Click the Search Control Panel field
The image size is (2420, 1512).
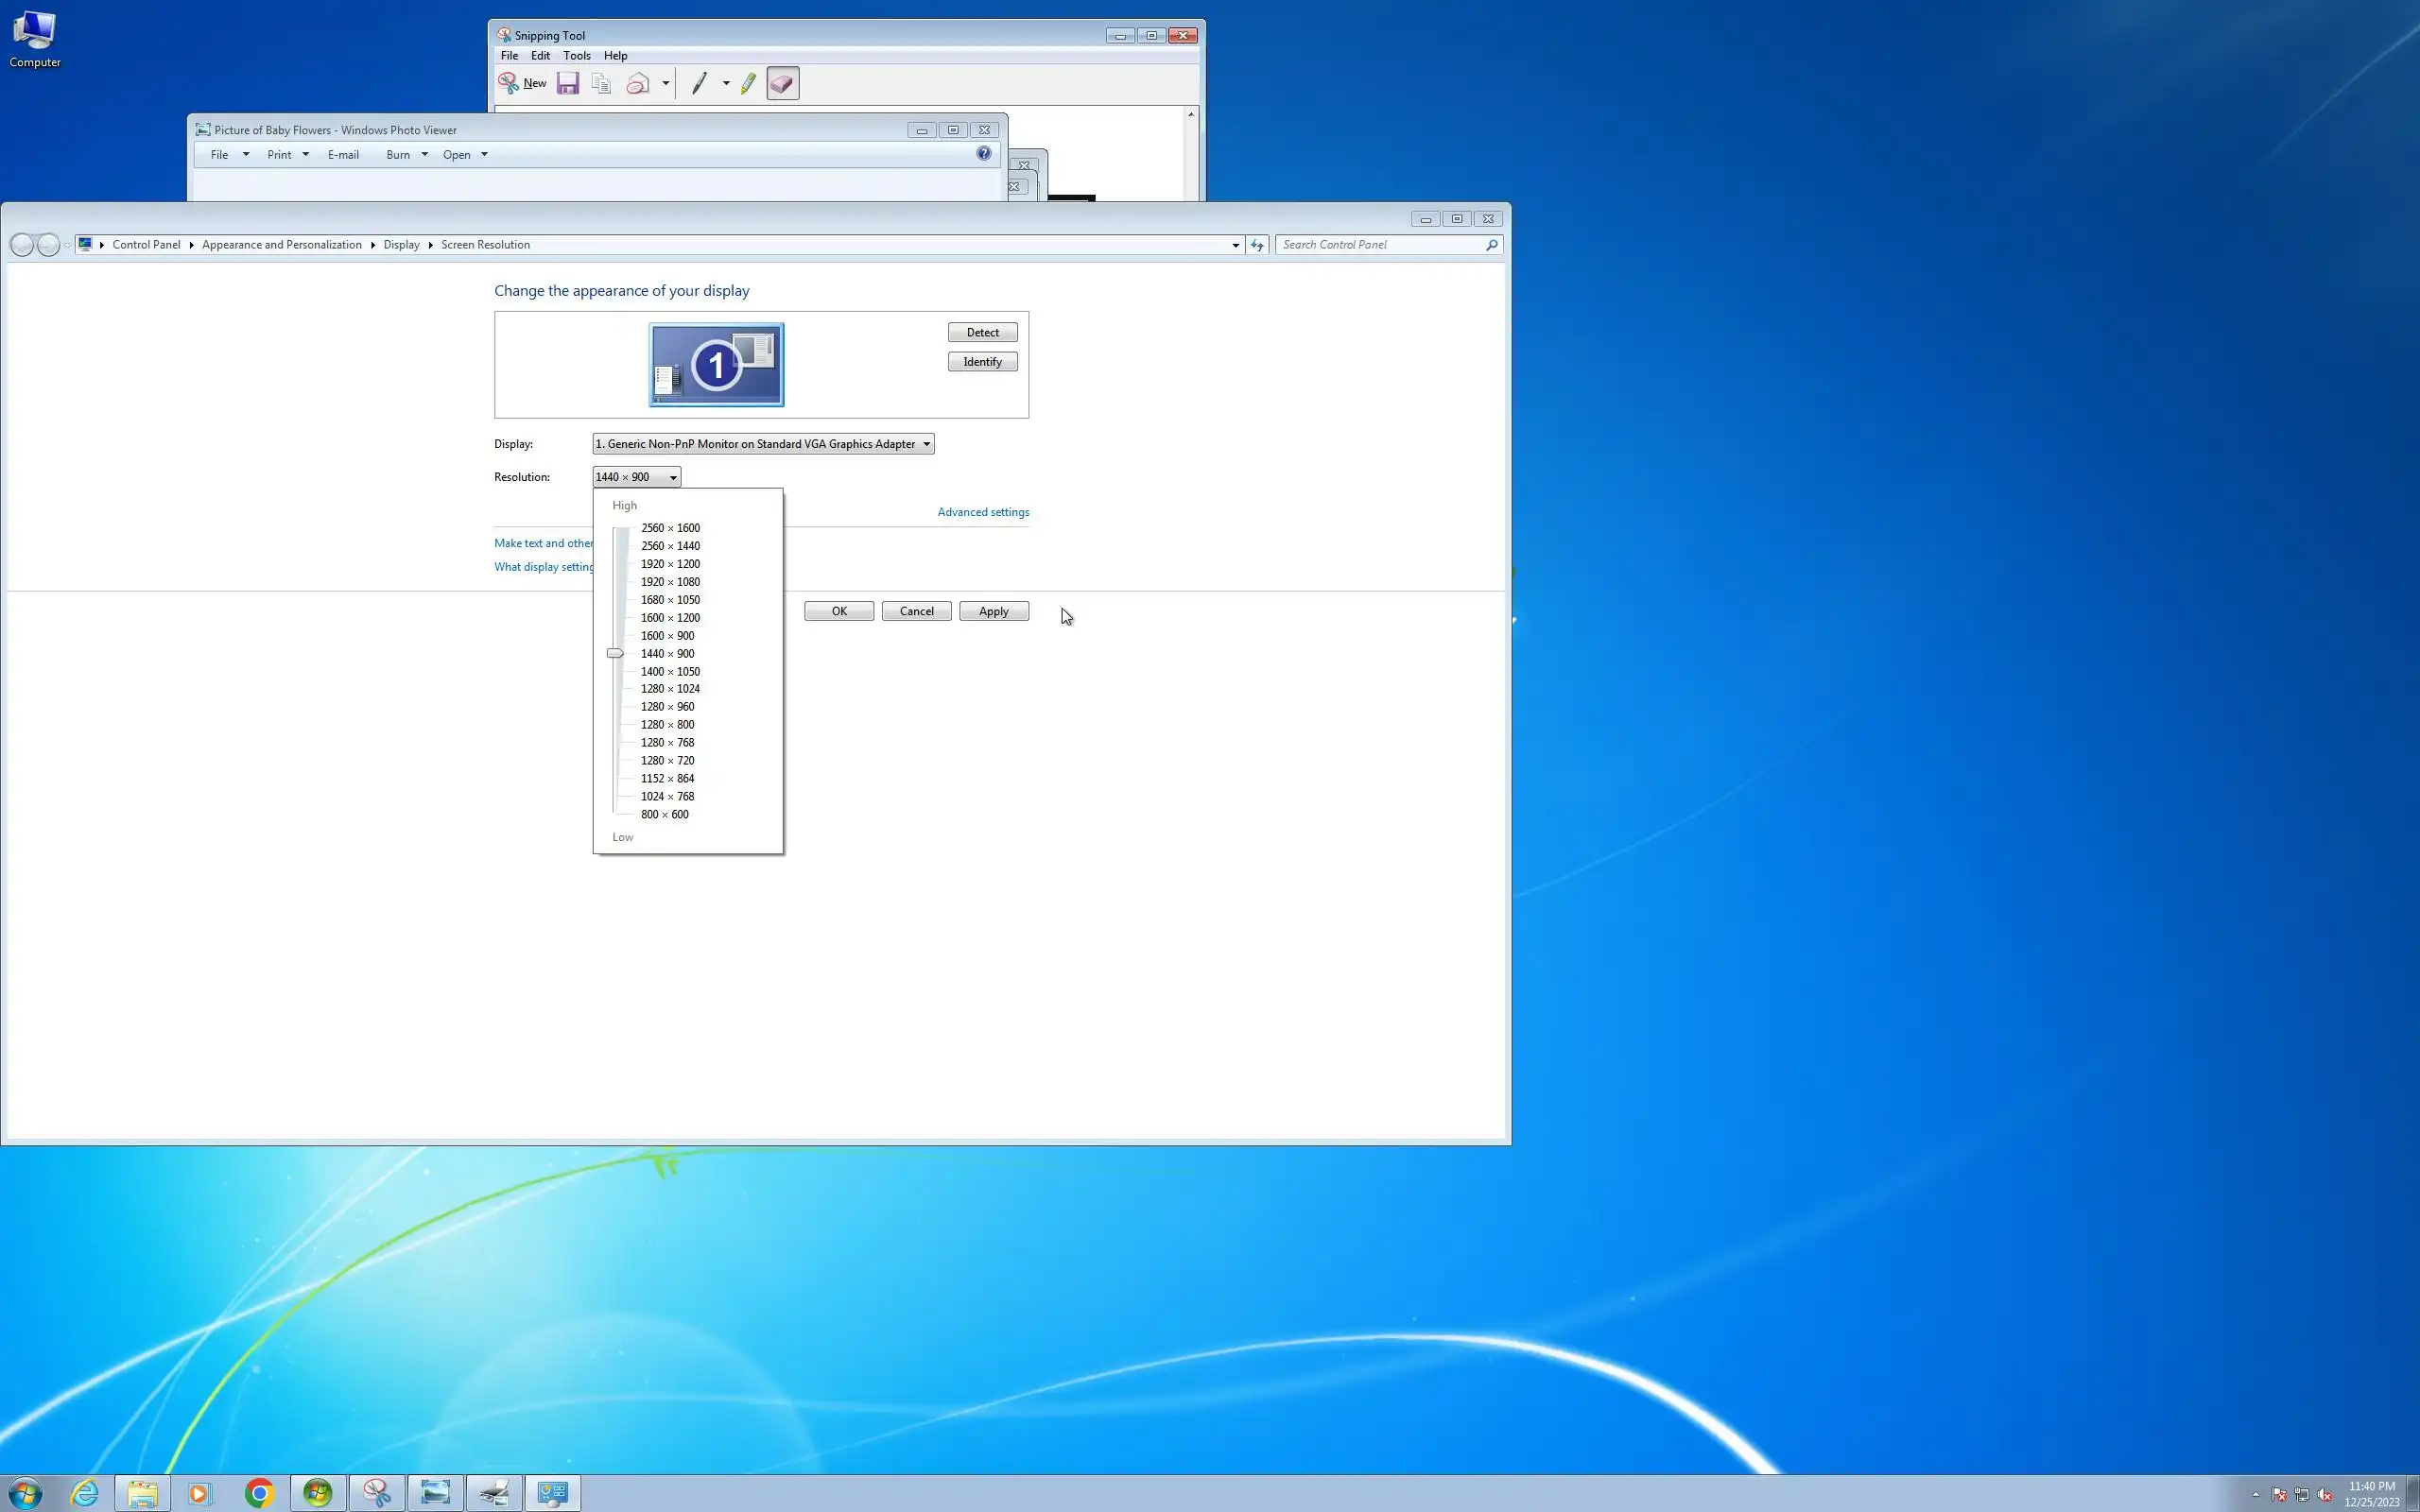(1380, 245)
